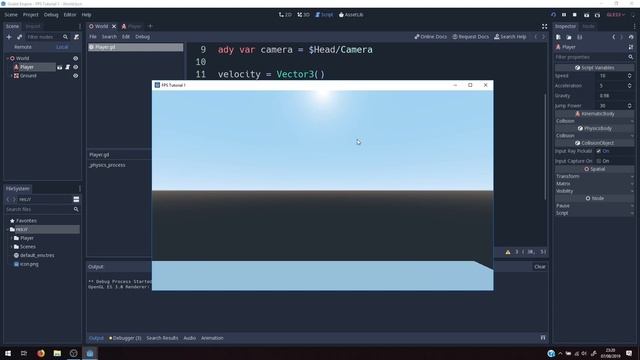Play a custom scene
Viewport: 640px width, 360px height.
(x=597, y=15)
